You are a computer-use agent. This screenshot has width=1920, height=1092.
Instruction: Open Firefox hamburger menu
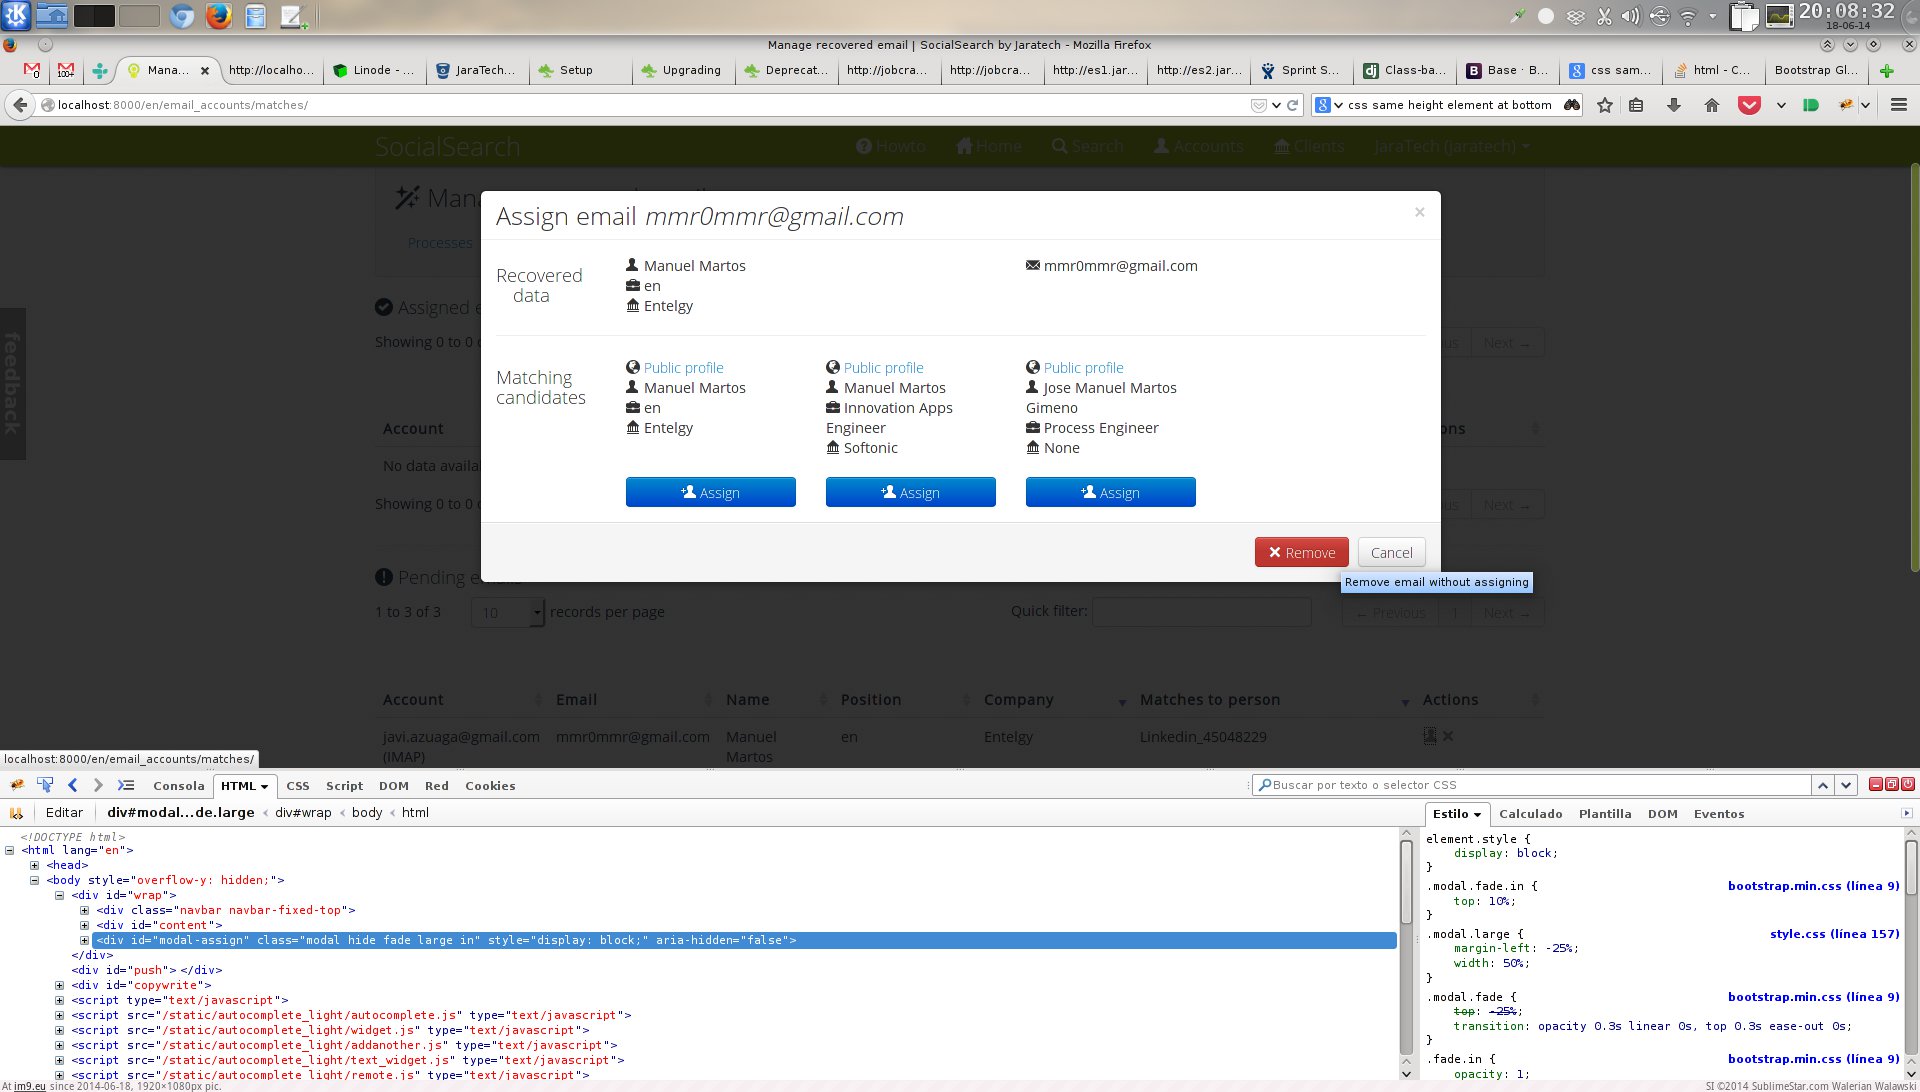point(1899,105)
